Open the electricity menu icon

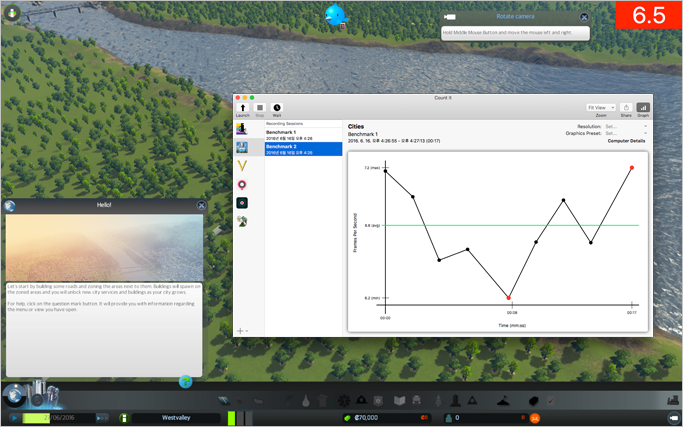(x=289, y=400)
